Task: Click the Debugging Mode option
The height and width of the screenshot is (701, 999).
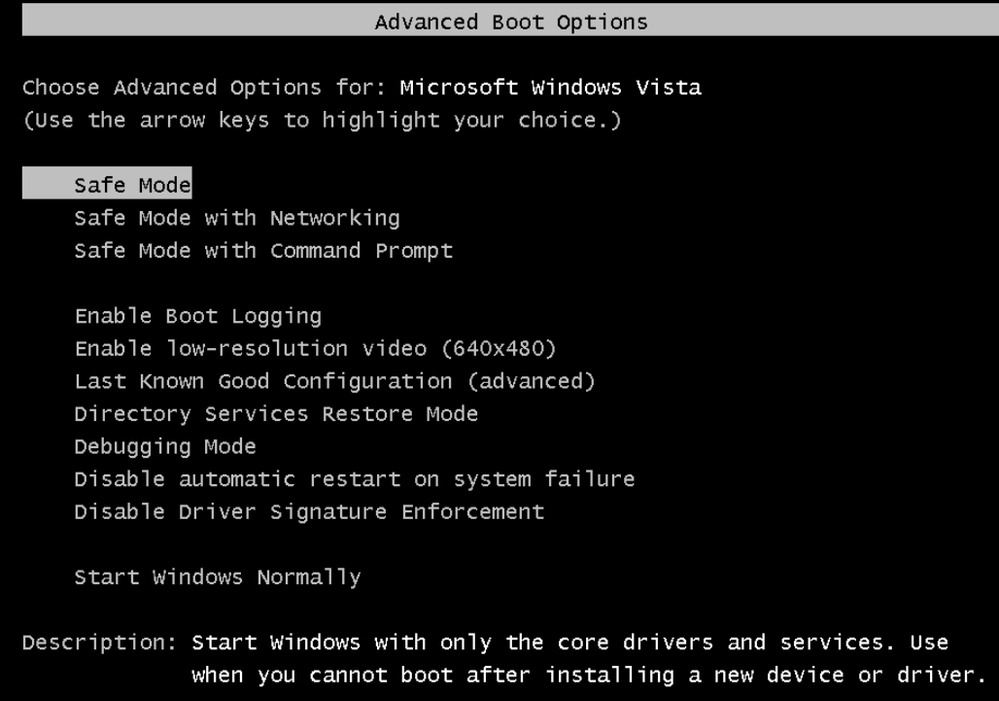Action: [x=165, y=447]
